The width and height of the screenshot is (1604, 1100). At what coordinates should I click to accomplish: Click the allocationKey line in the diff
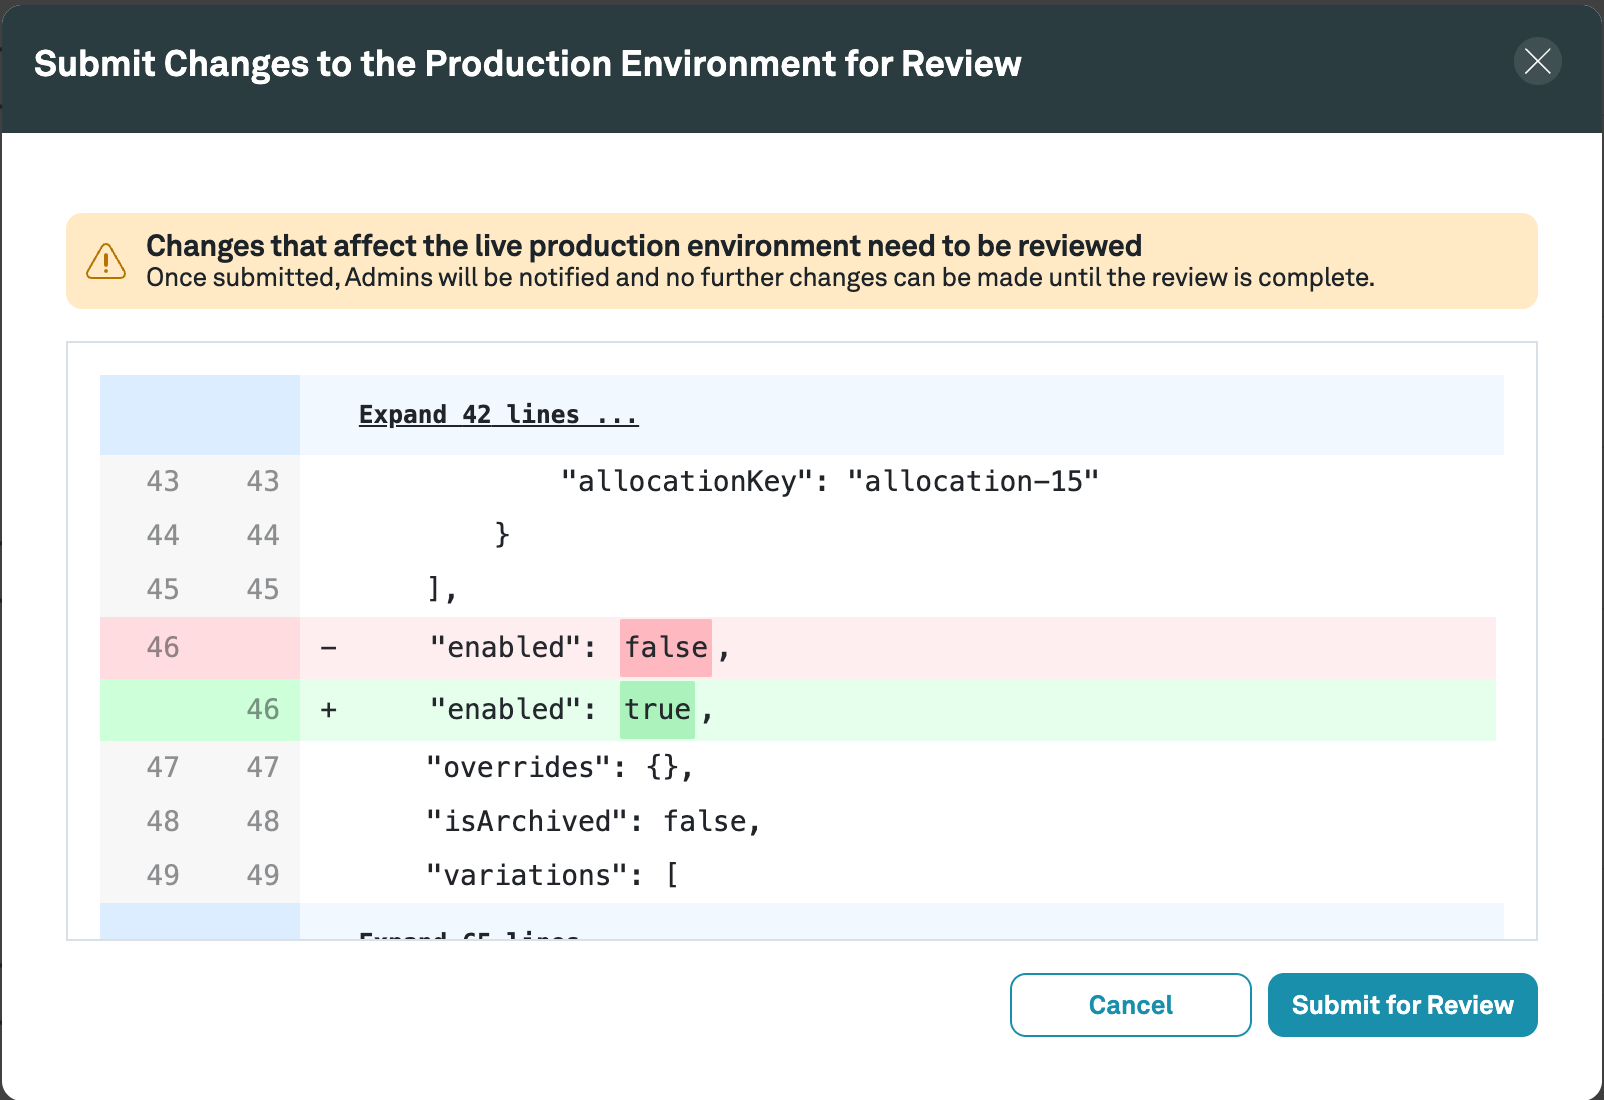(829, 482)
